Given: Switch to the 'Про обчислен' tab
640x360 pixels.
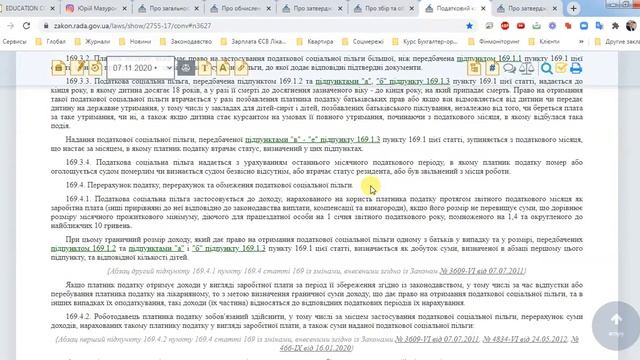Looking at the screenshot, I should point(240,8).
